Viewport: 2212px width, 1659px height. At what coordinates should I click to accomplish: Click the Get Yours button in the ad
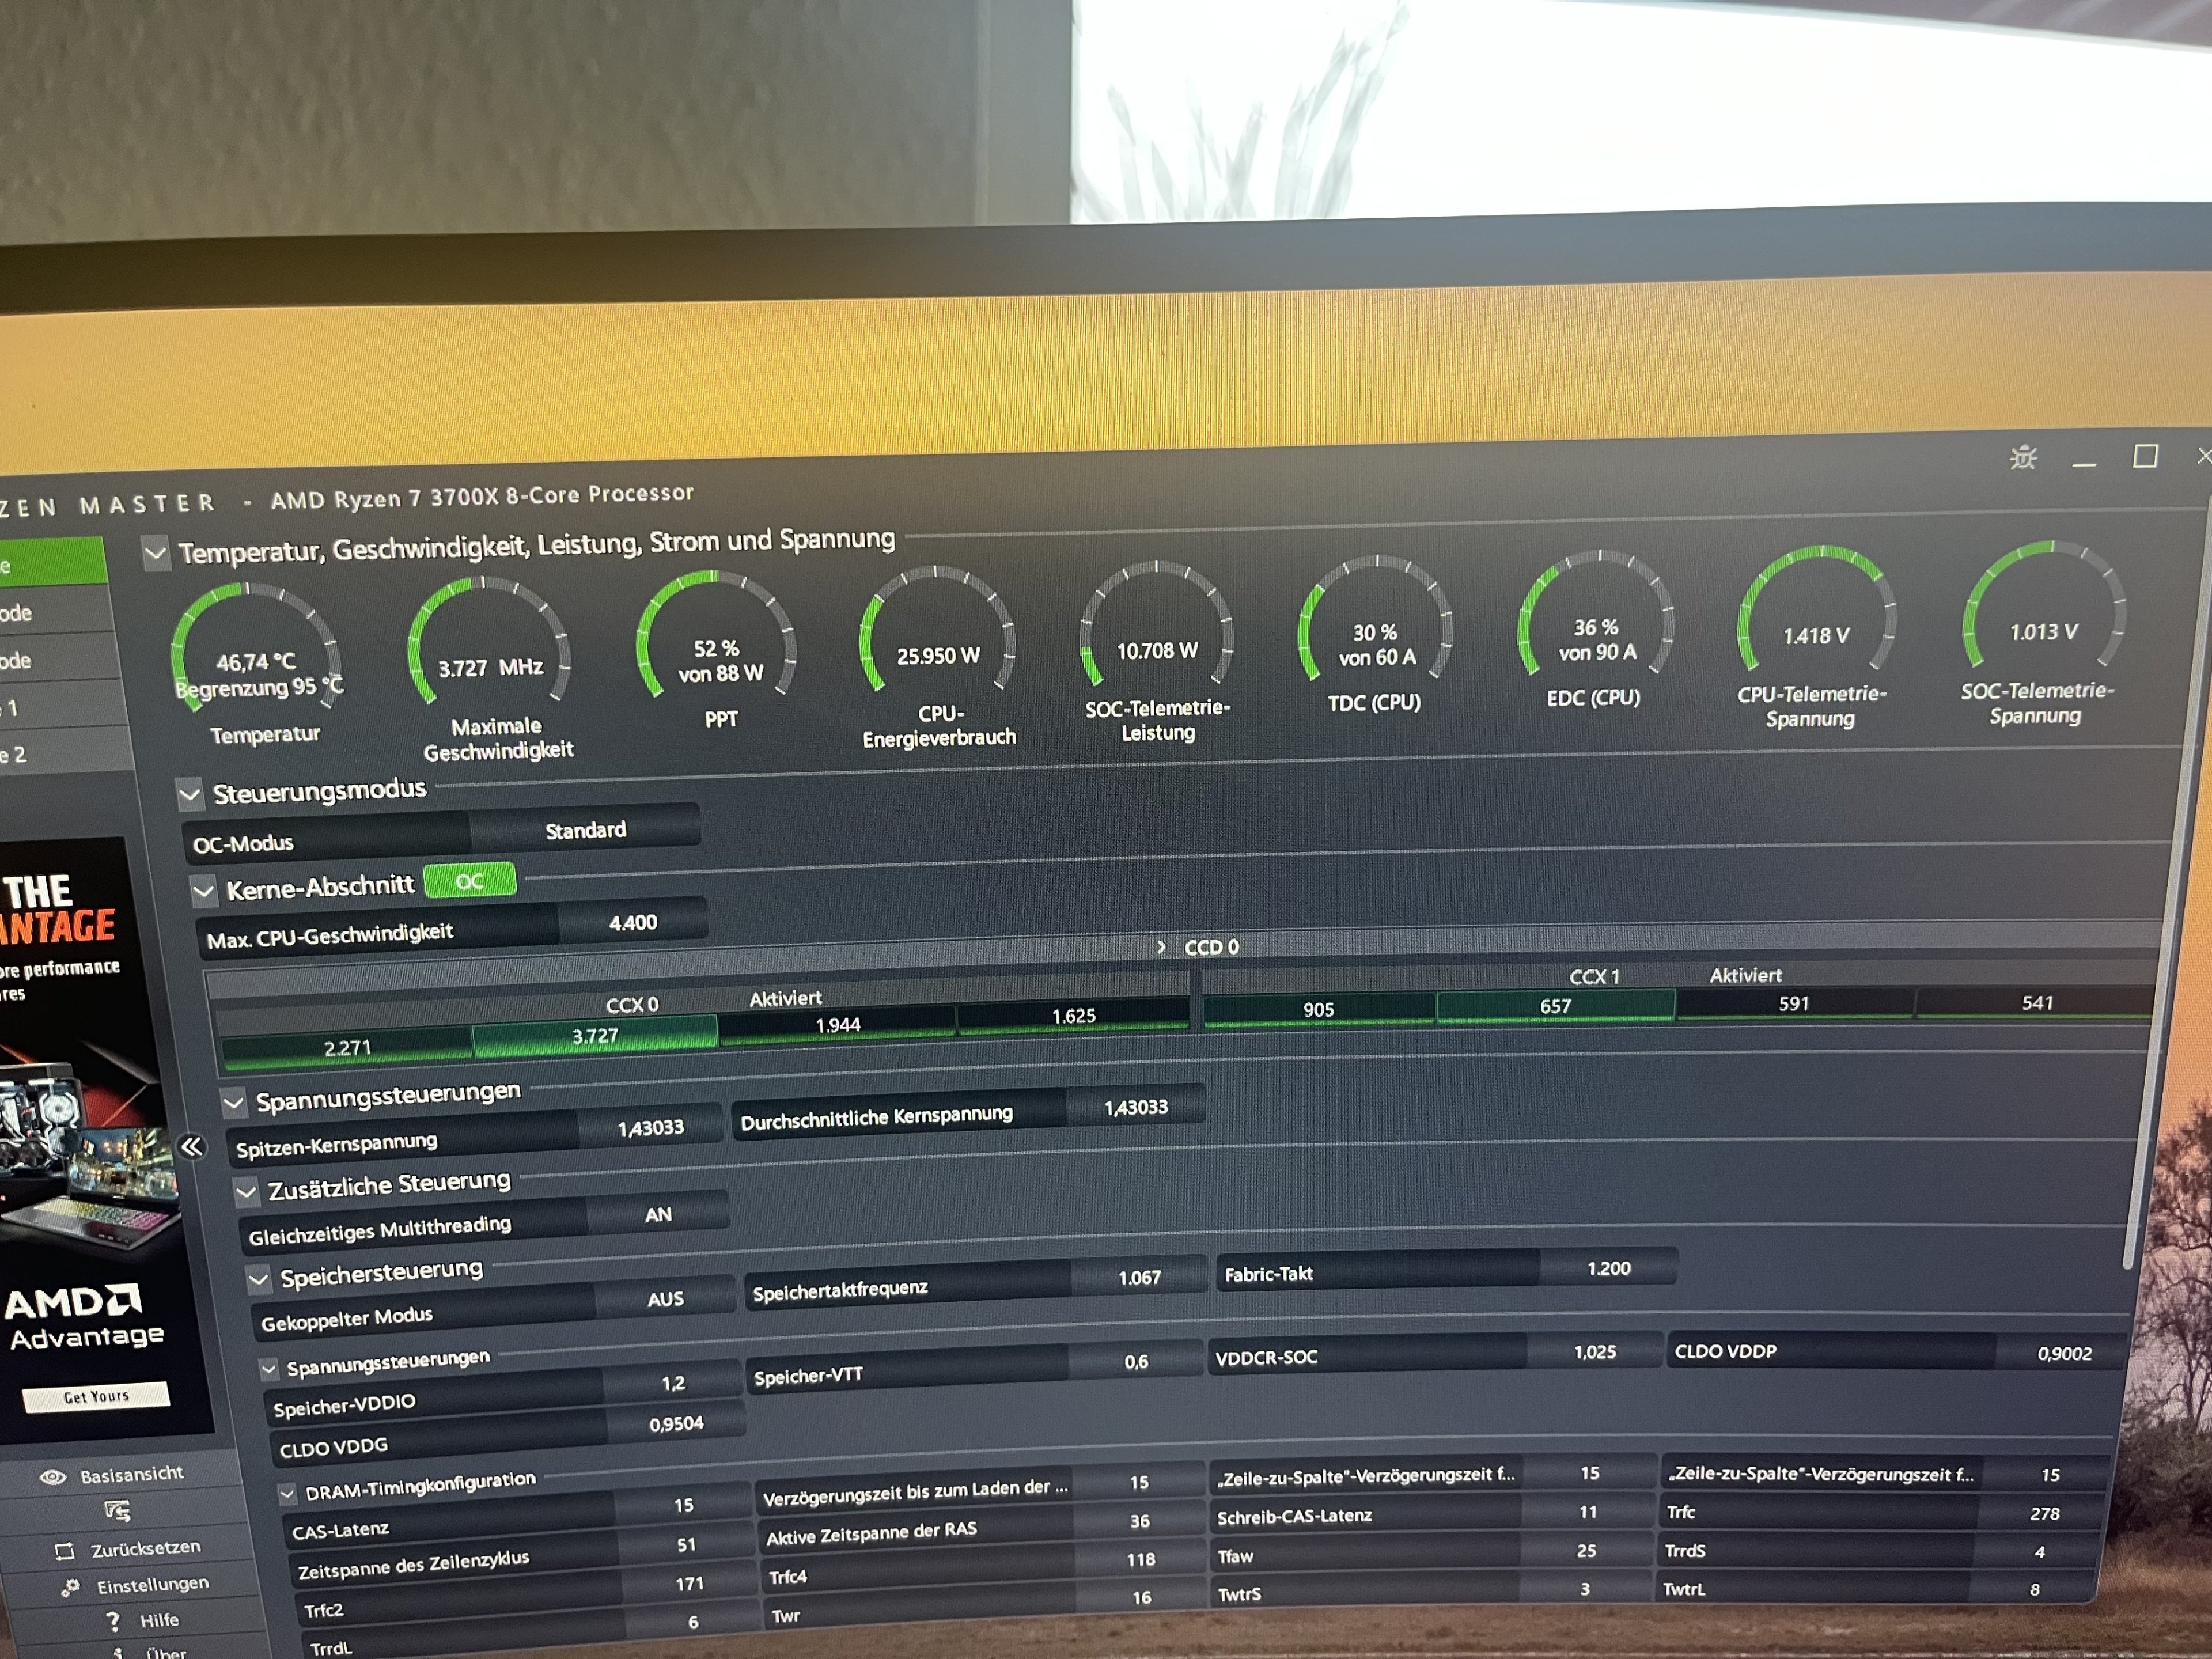click(96, 1396)
